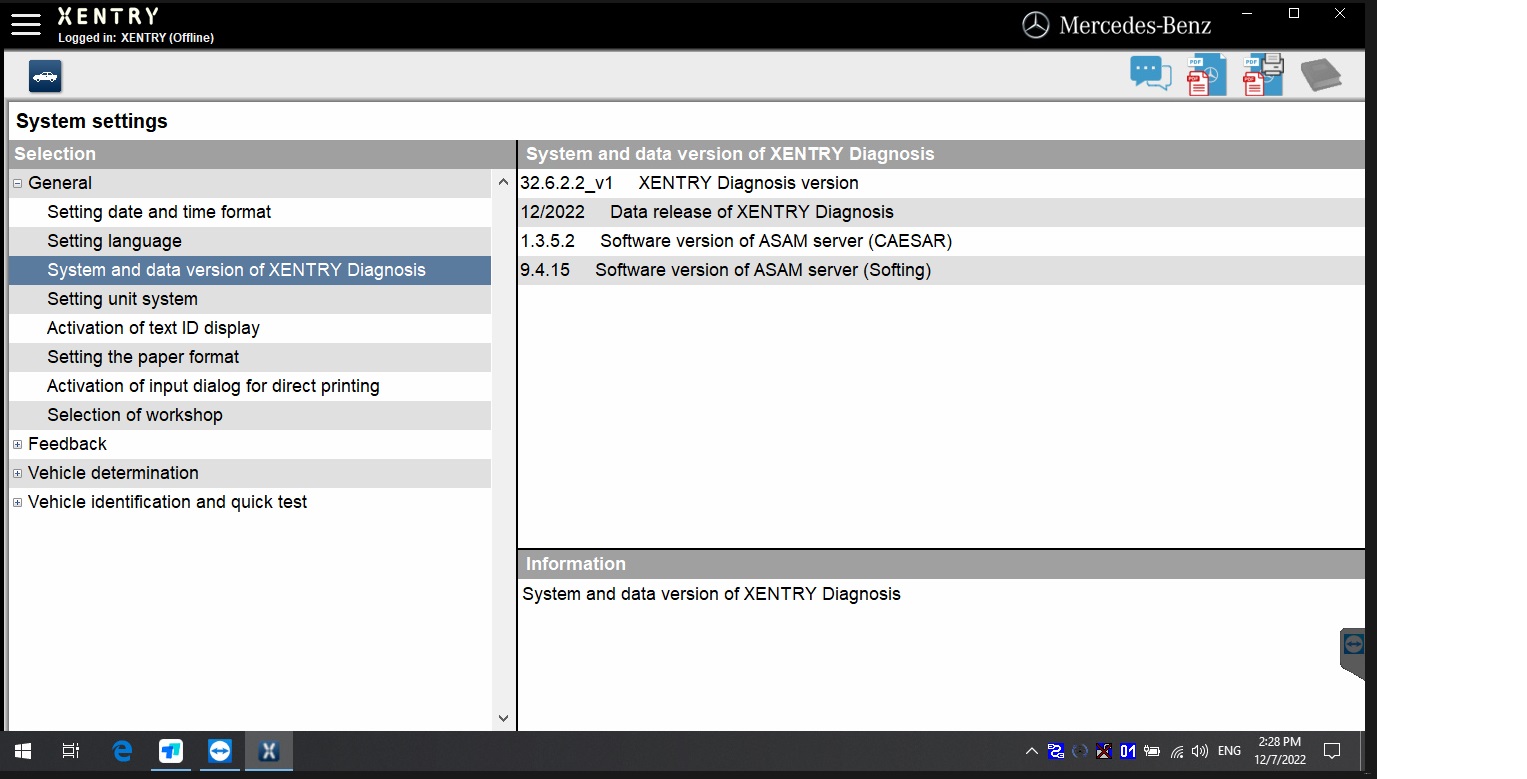The height and width of the screenshot is (779, 1527).
Task: Click the blue cable connection tray icon
Action: pyautogui.click(x=1056, y=751)
